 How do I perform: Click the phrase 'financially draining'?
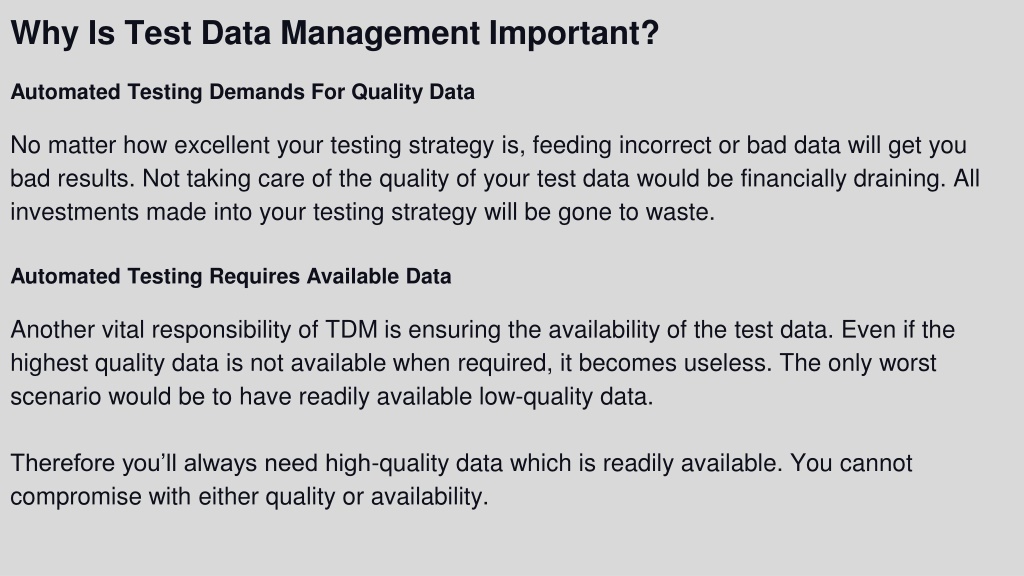[842, 179]
